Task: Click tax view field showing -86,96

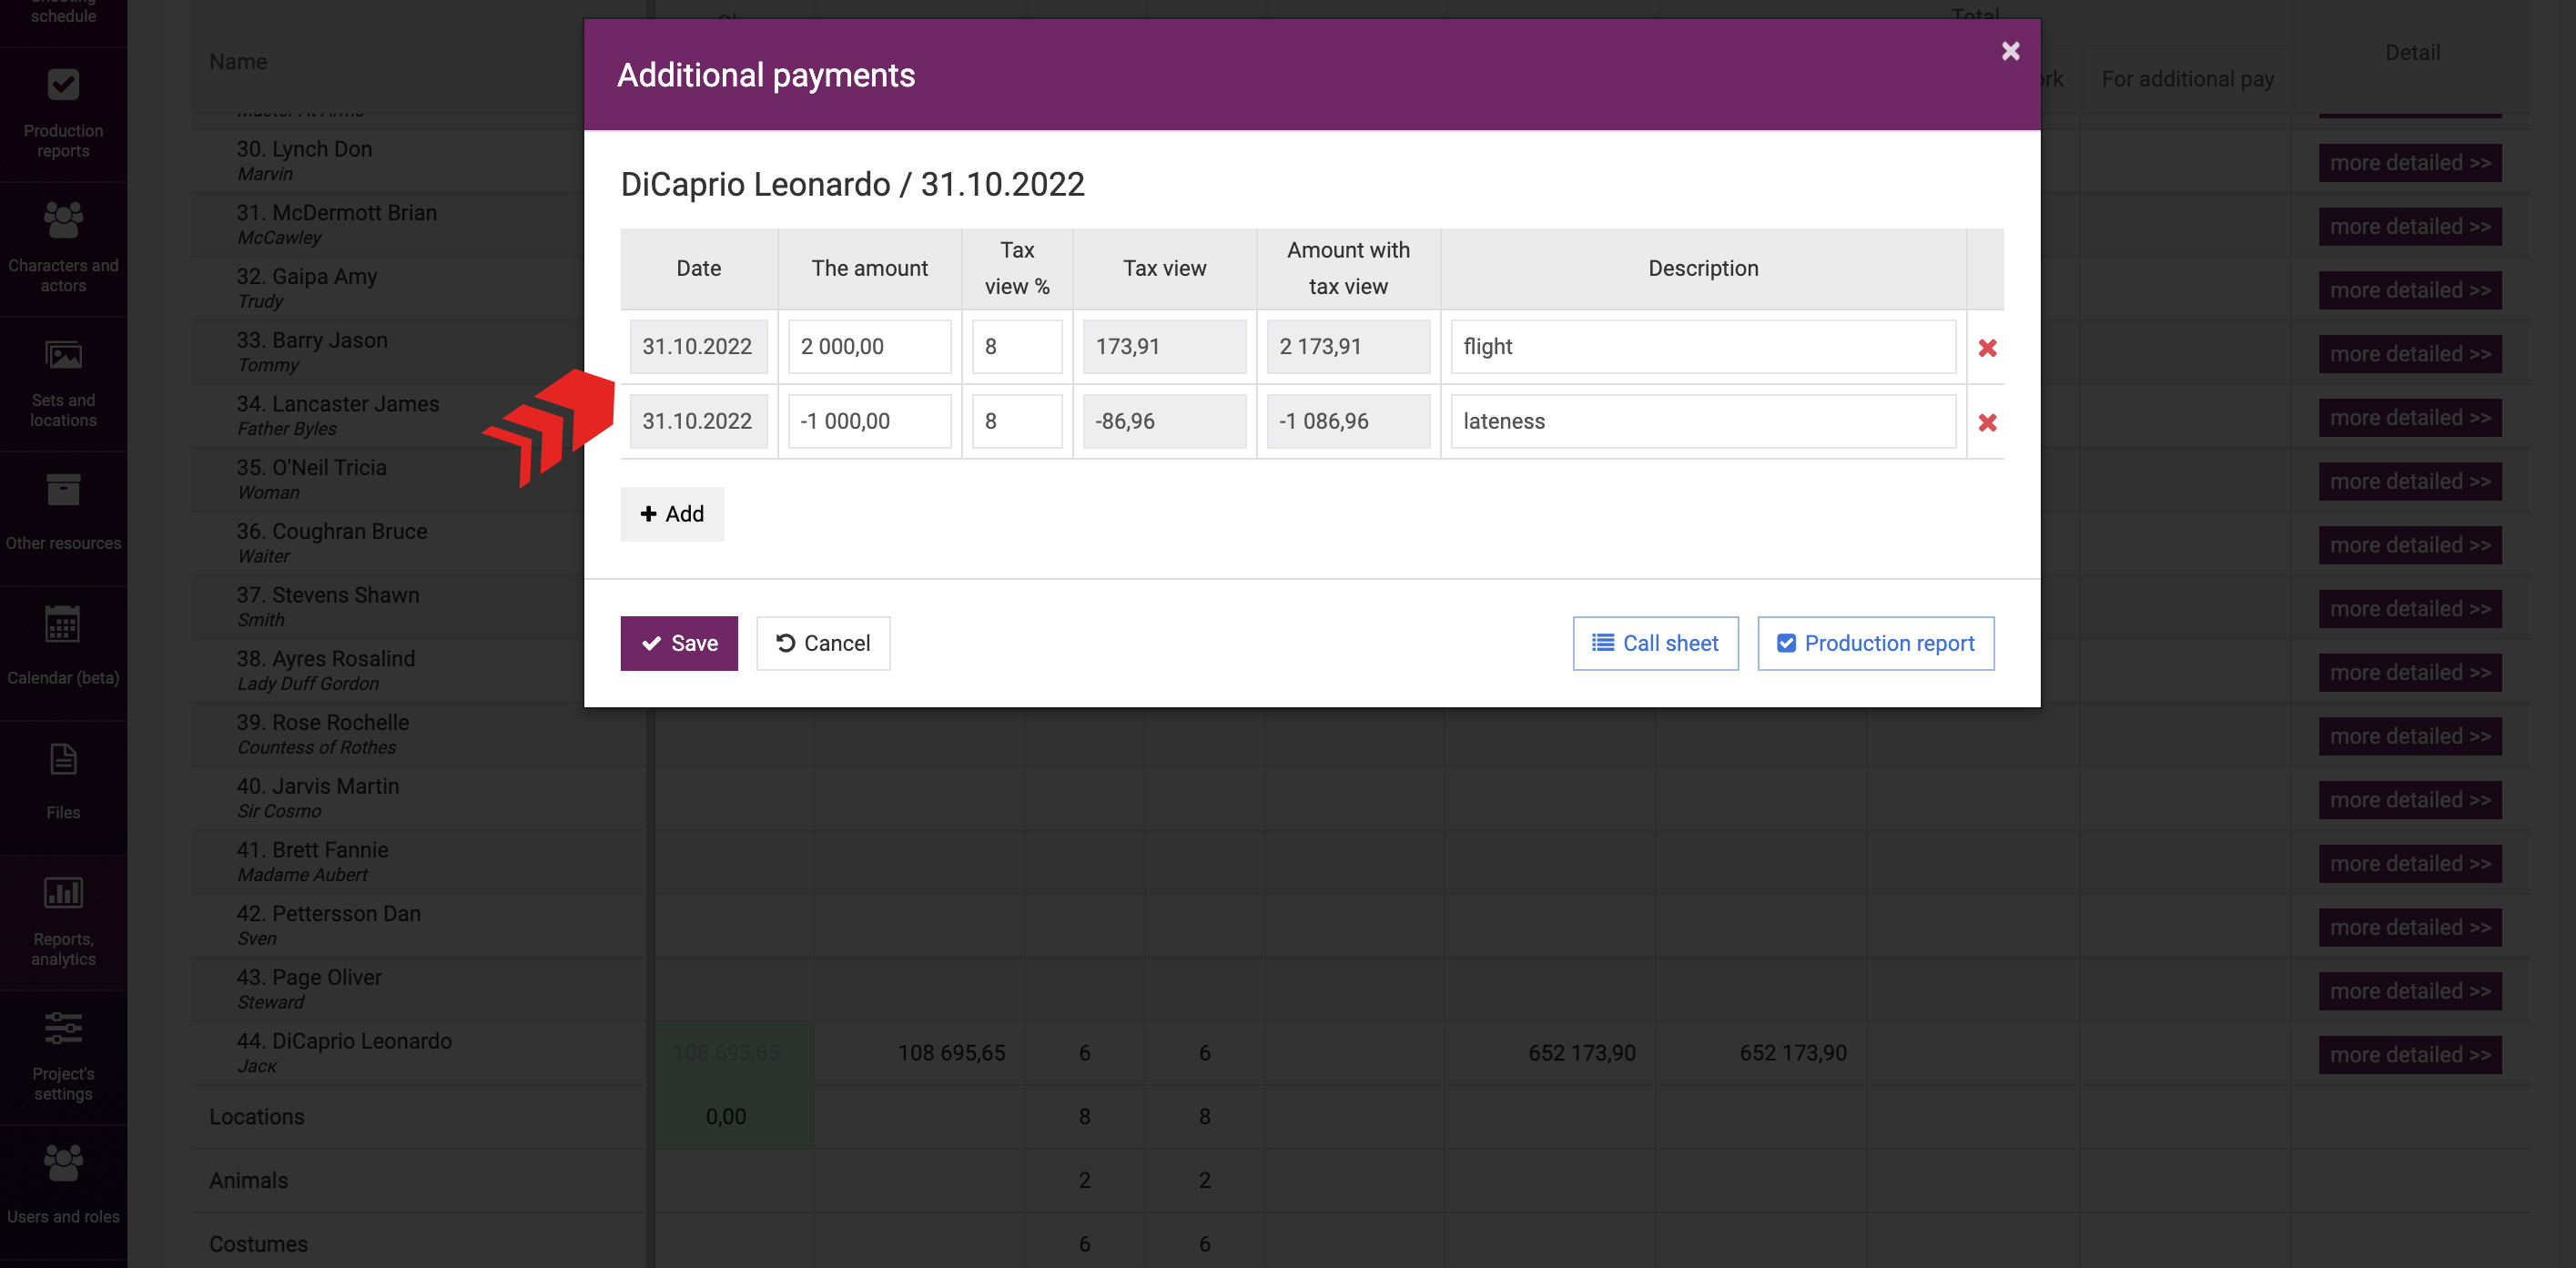Action: point(1164,421)
